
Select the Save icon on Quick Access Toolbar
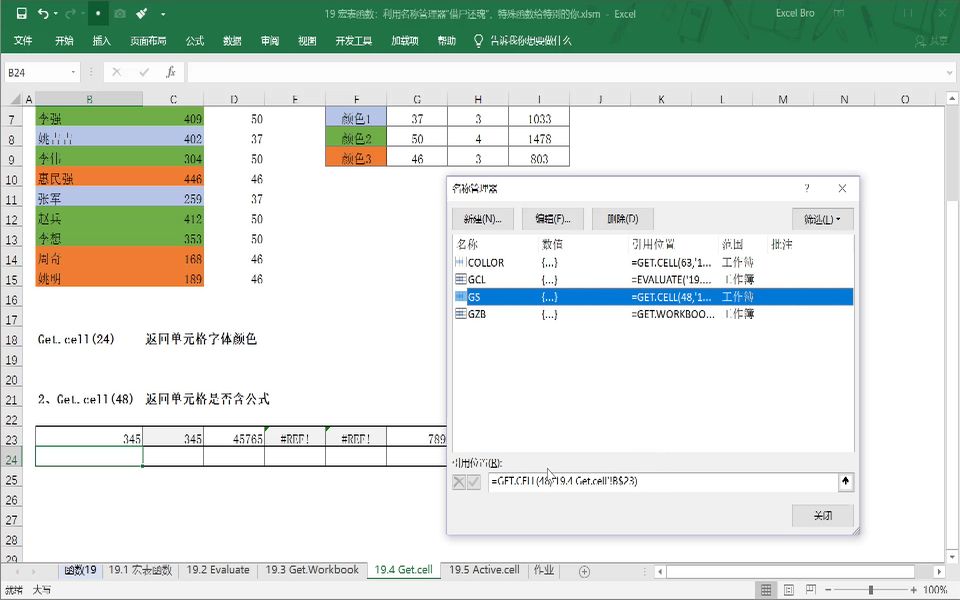[22, 13]
